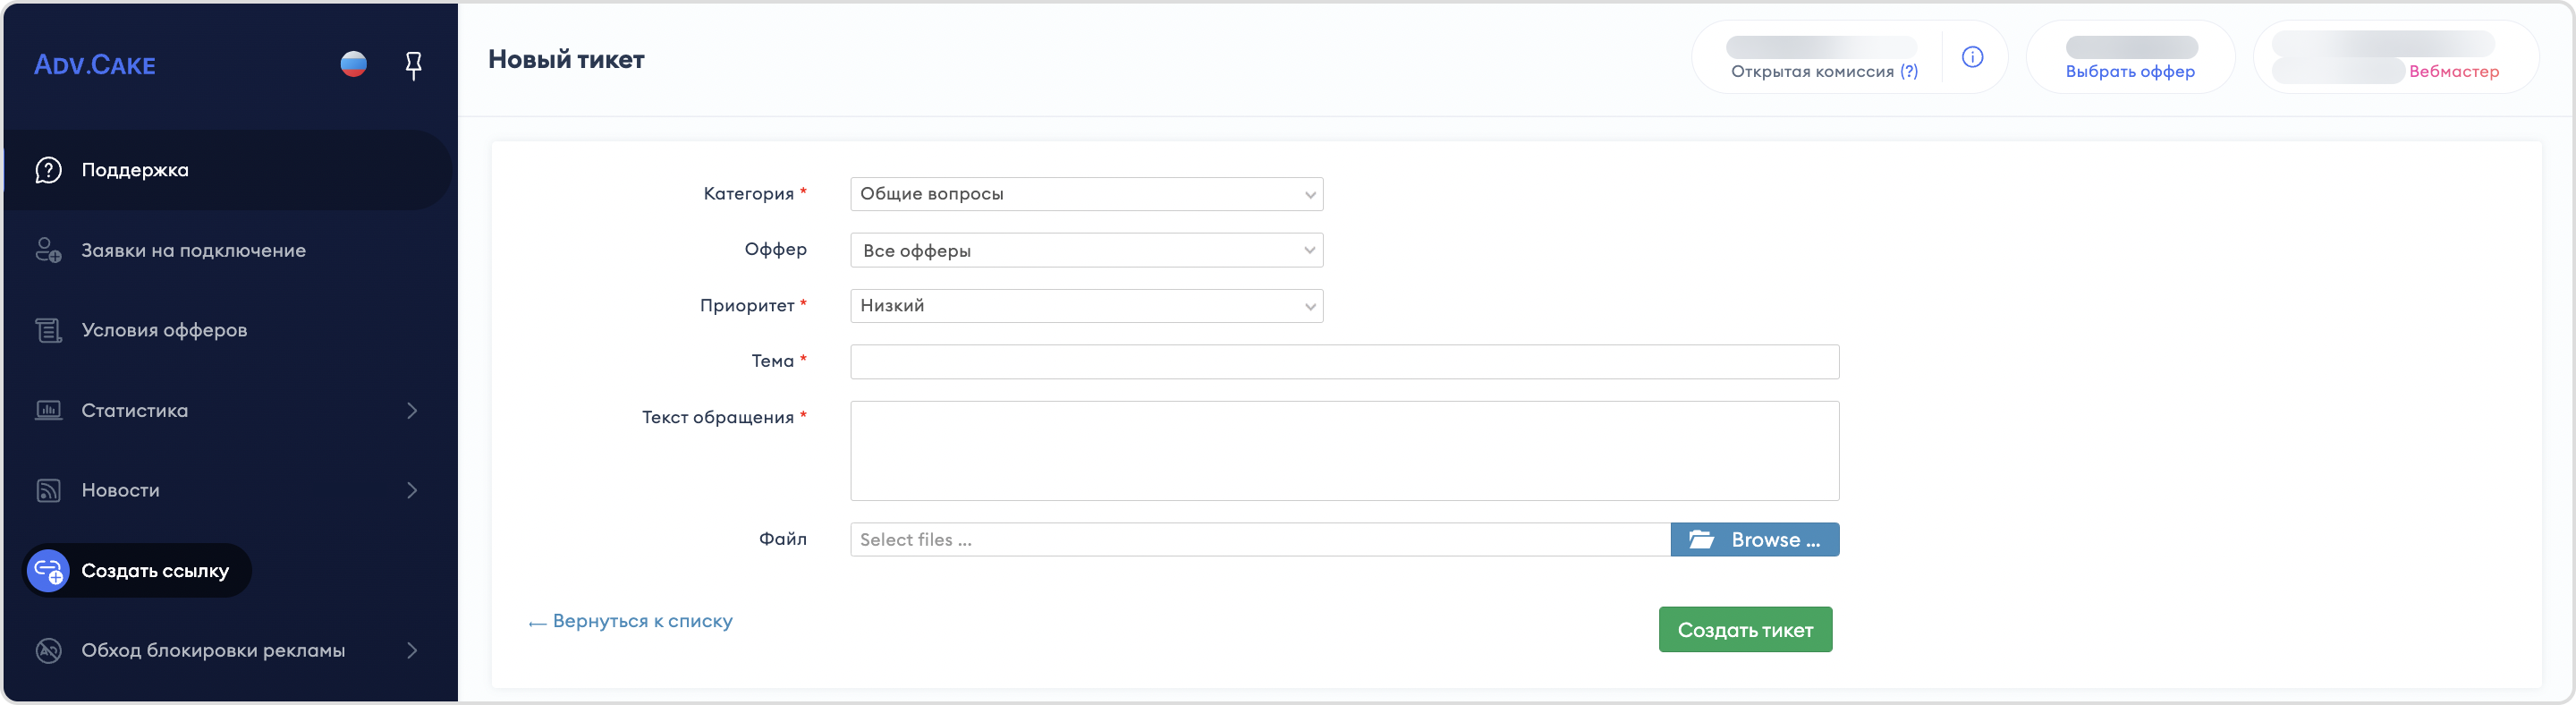Click the ad-block bypass icon
The image size is (2576, 705).
coord(48,651)
